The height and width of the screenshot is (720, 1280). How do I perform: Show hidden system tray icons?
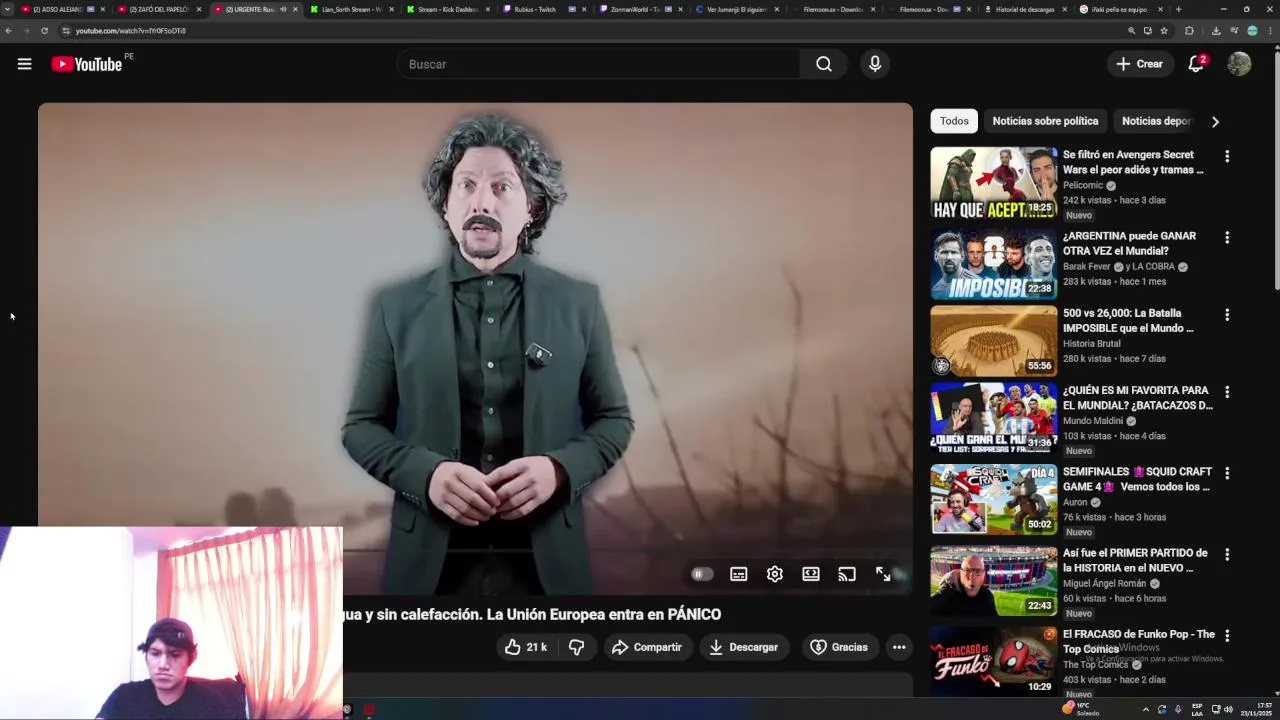[1146, 709]
